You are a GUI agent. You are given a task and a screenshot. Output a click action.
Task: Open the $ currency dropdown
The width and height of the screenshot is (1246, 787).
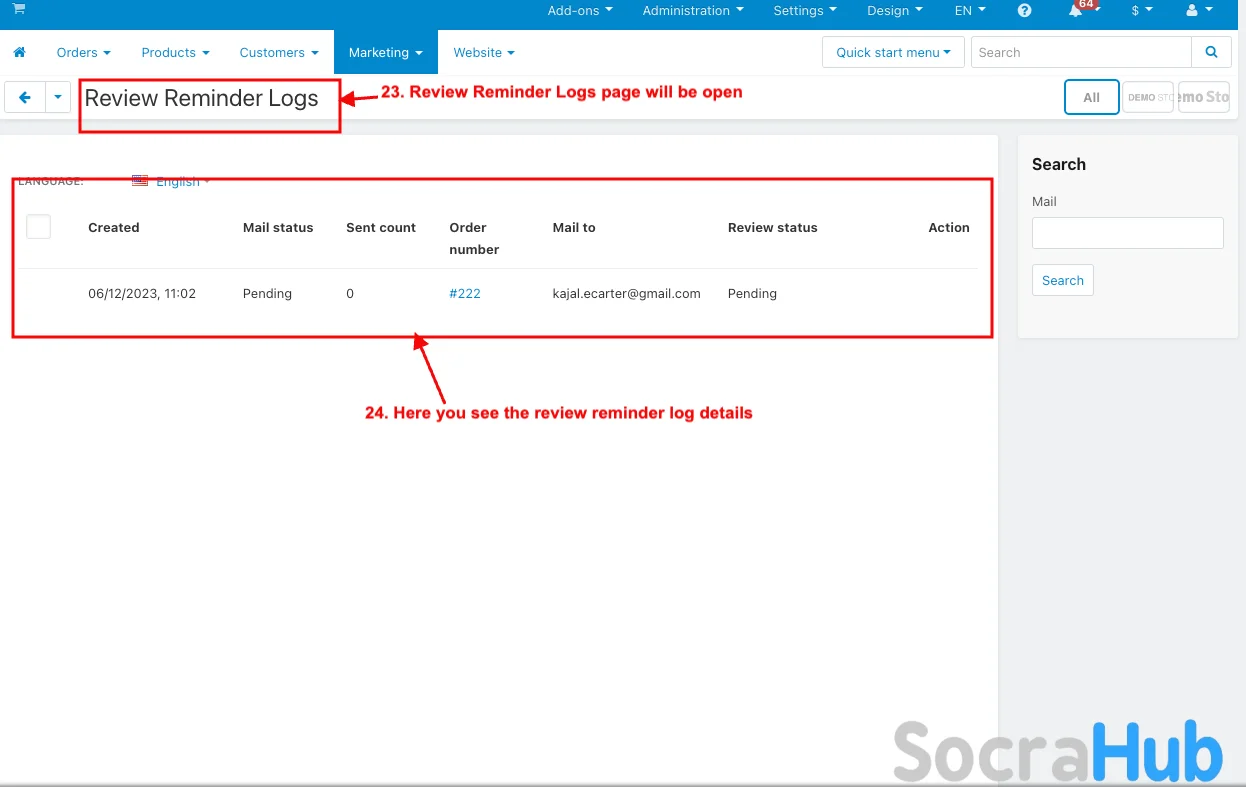click(1141, 11)
